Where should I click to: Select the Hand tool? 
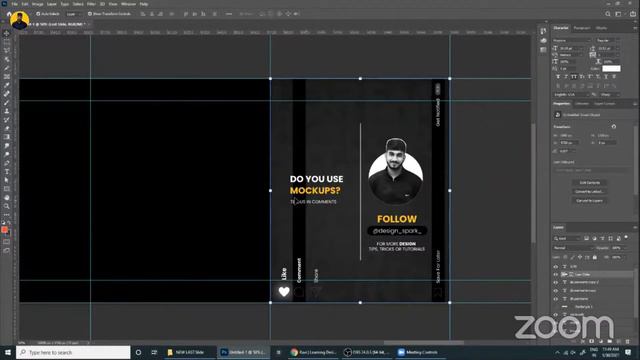(x=7, y=198)
